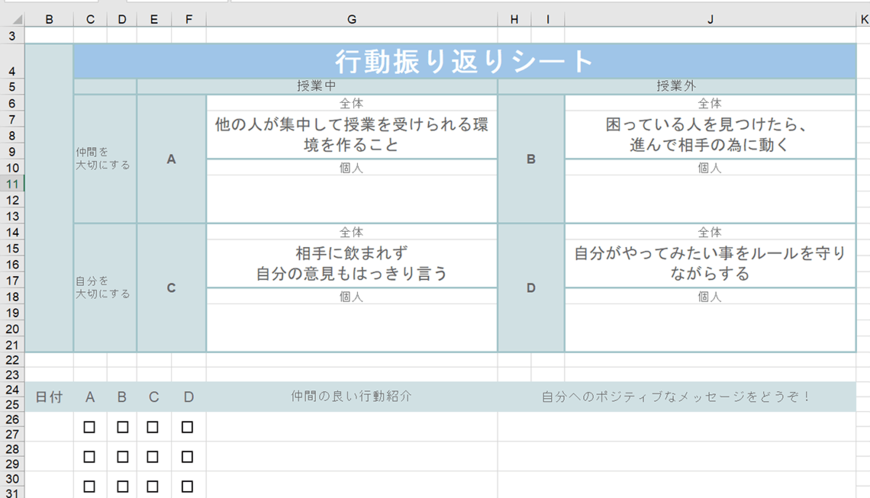Viewport: 870px width, 498px height.
Task: Select the 仲間の良い行動紹介 header
Action: (x=351, y=397)
